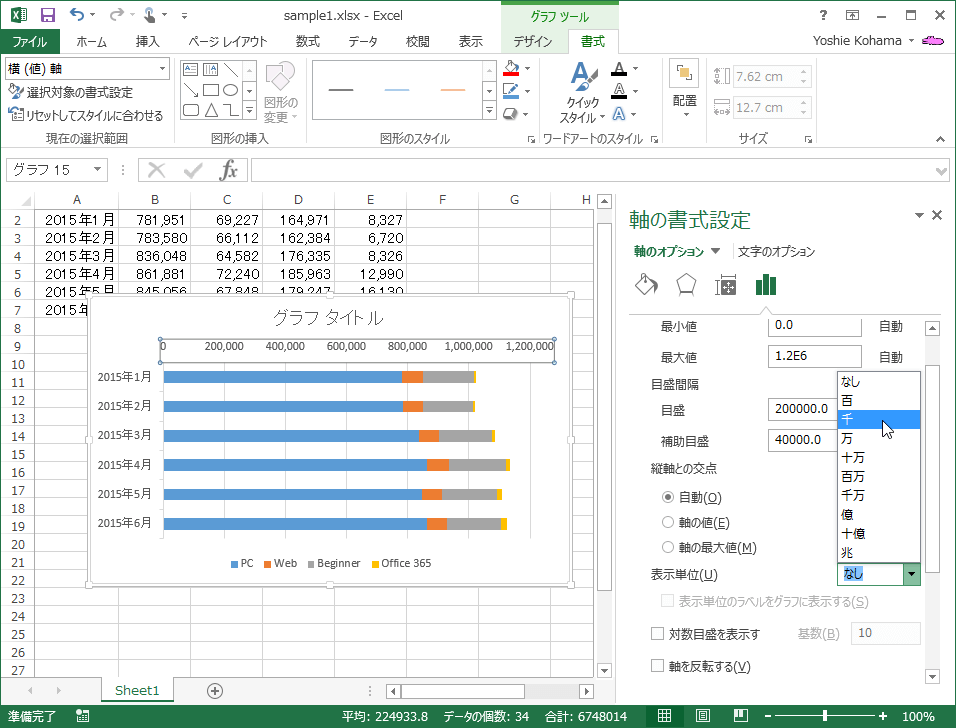Screen dimensions: 956x728
Task: Choose the 軸の最大値(M) radio option
Action: coord(668,547)
